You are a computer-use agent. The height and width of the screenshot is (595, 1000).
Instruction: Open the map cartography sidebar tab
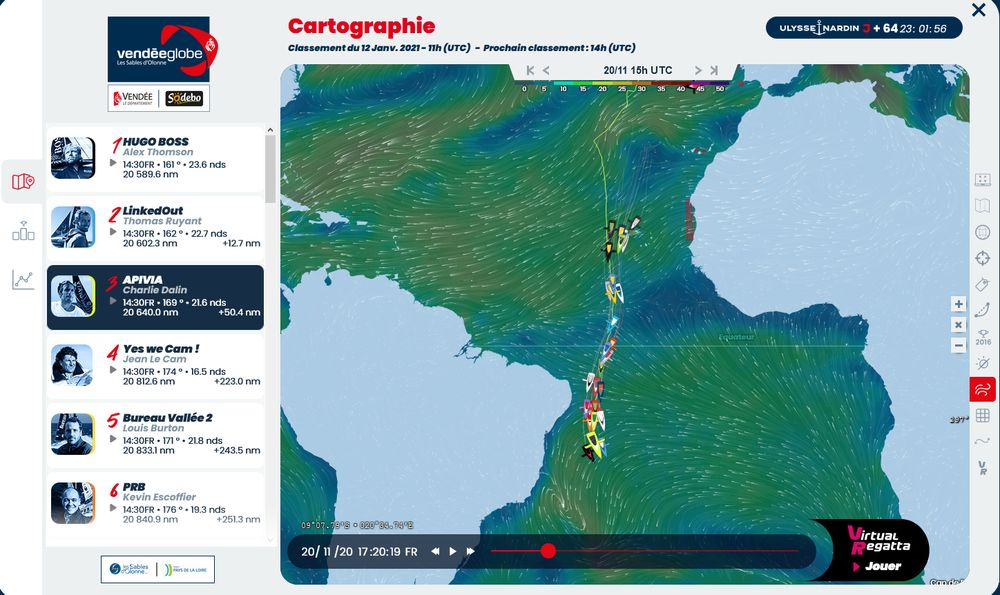coord(23,182)
